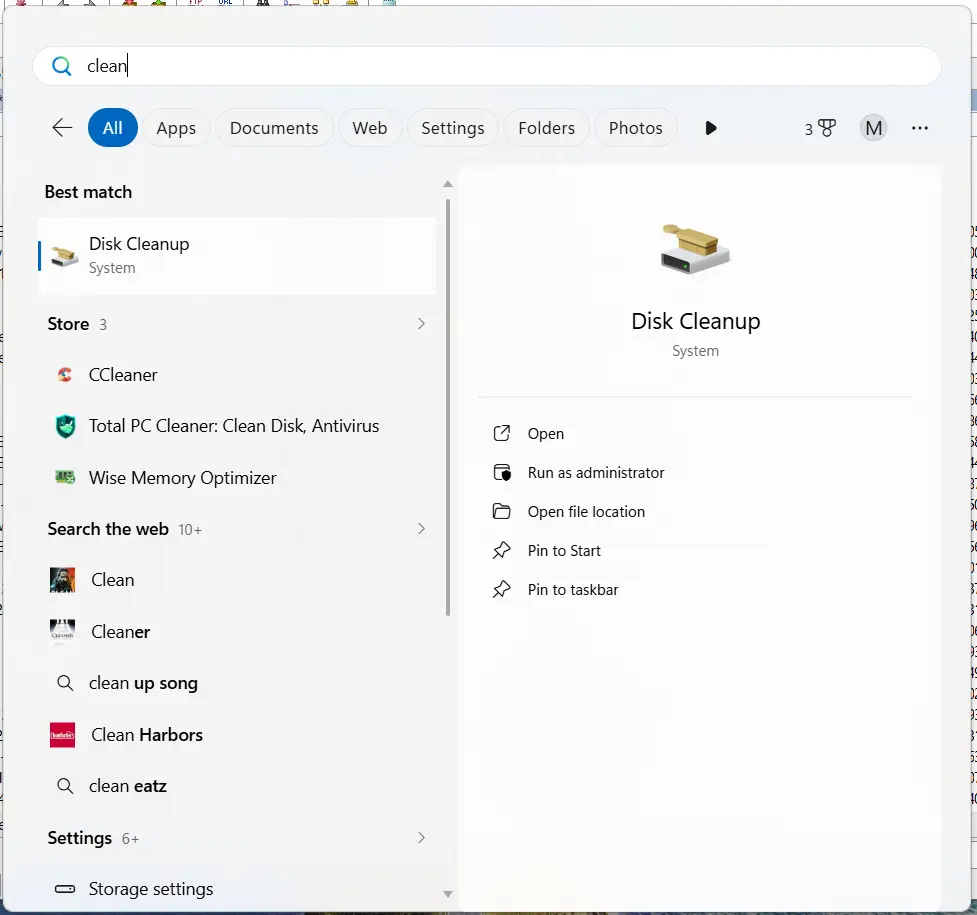The height and width of the screenshot is (915, 977).
Task: Click the Run as administrator shield icon
Action: point(502,472)
